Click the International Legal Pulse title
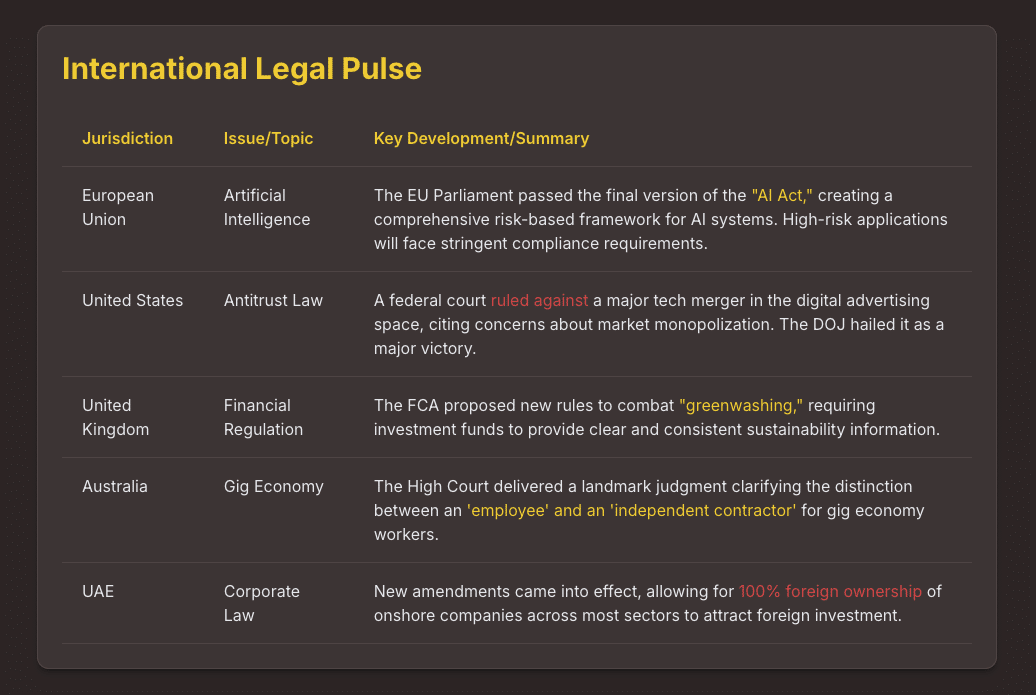The width and height of the screenshot is (1036, 695). 241,69
